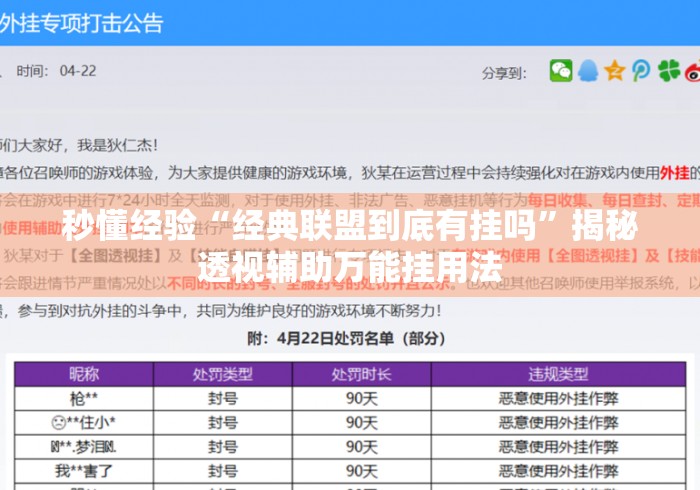Viewport: 700px width, 490px height.
Task: Select nickname cell **住小*
Action: (84, 422)
